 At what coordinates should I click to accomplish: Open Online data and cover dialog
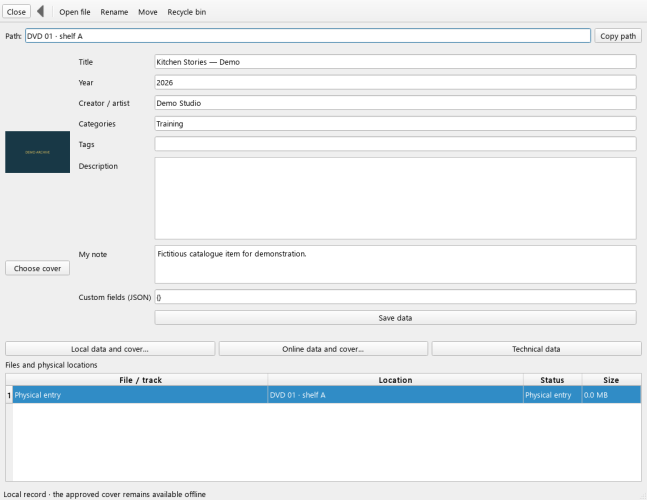pyautogui.click(x=323, y=349)
